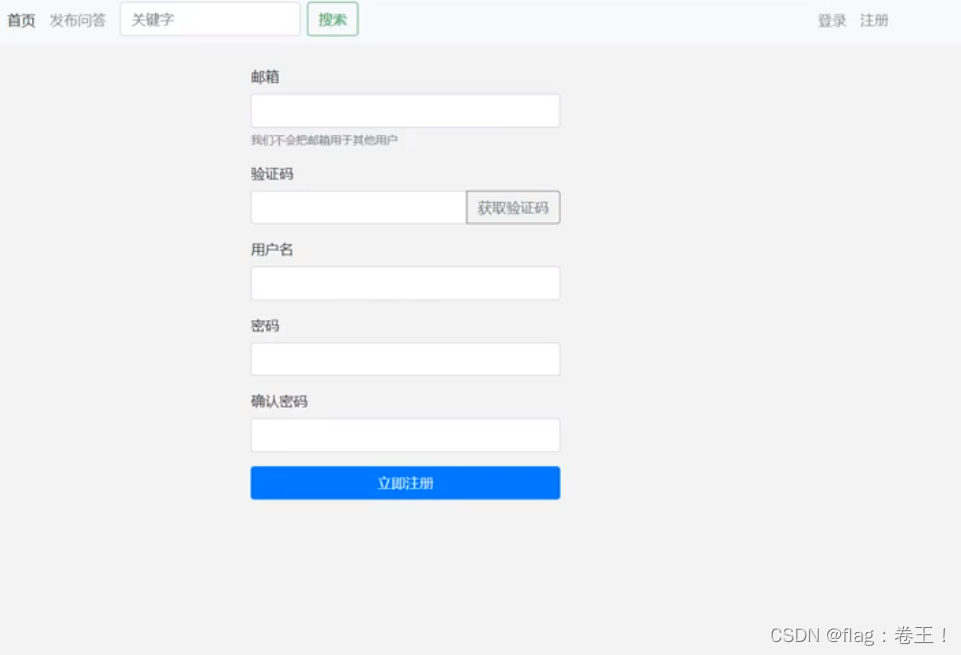Click the 确认密码 field label
This screenshot has height=655, width=961.
pyautogui.click(x=278, y=401)
